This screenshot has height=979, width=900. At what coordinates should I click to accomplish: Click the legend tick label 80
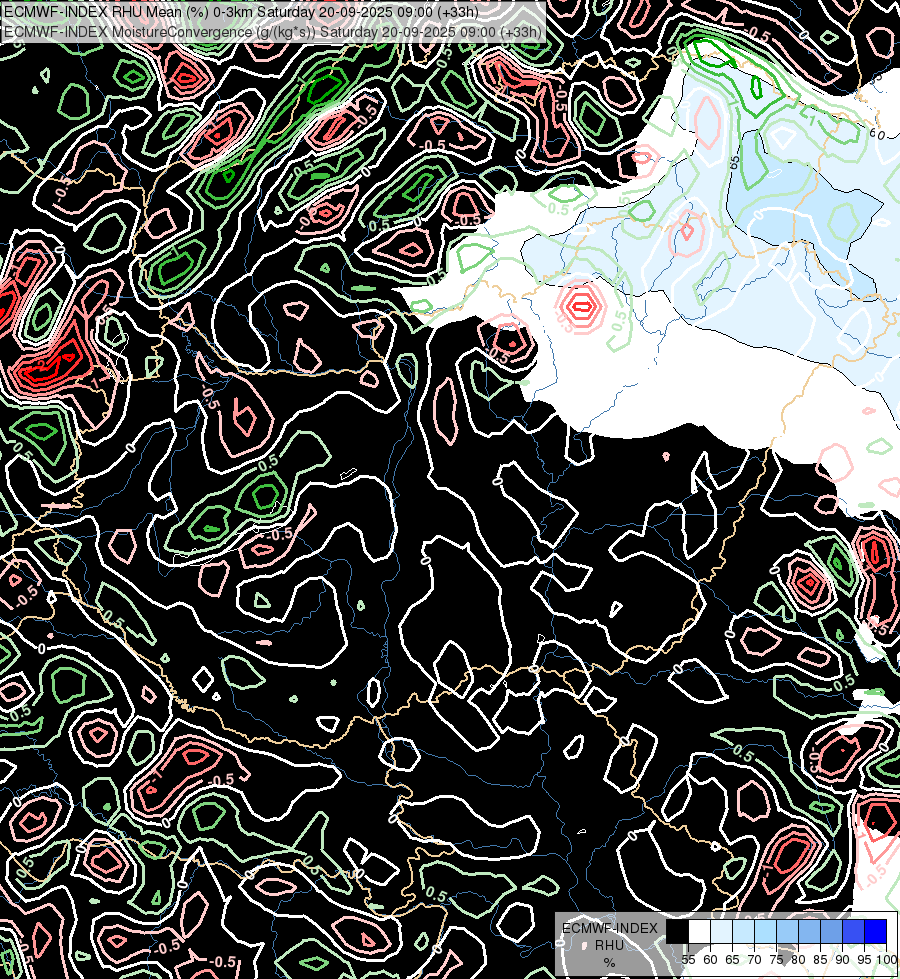click(798, 960)
